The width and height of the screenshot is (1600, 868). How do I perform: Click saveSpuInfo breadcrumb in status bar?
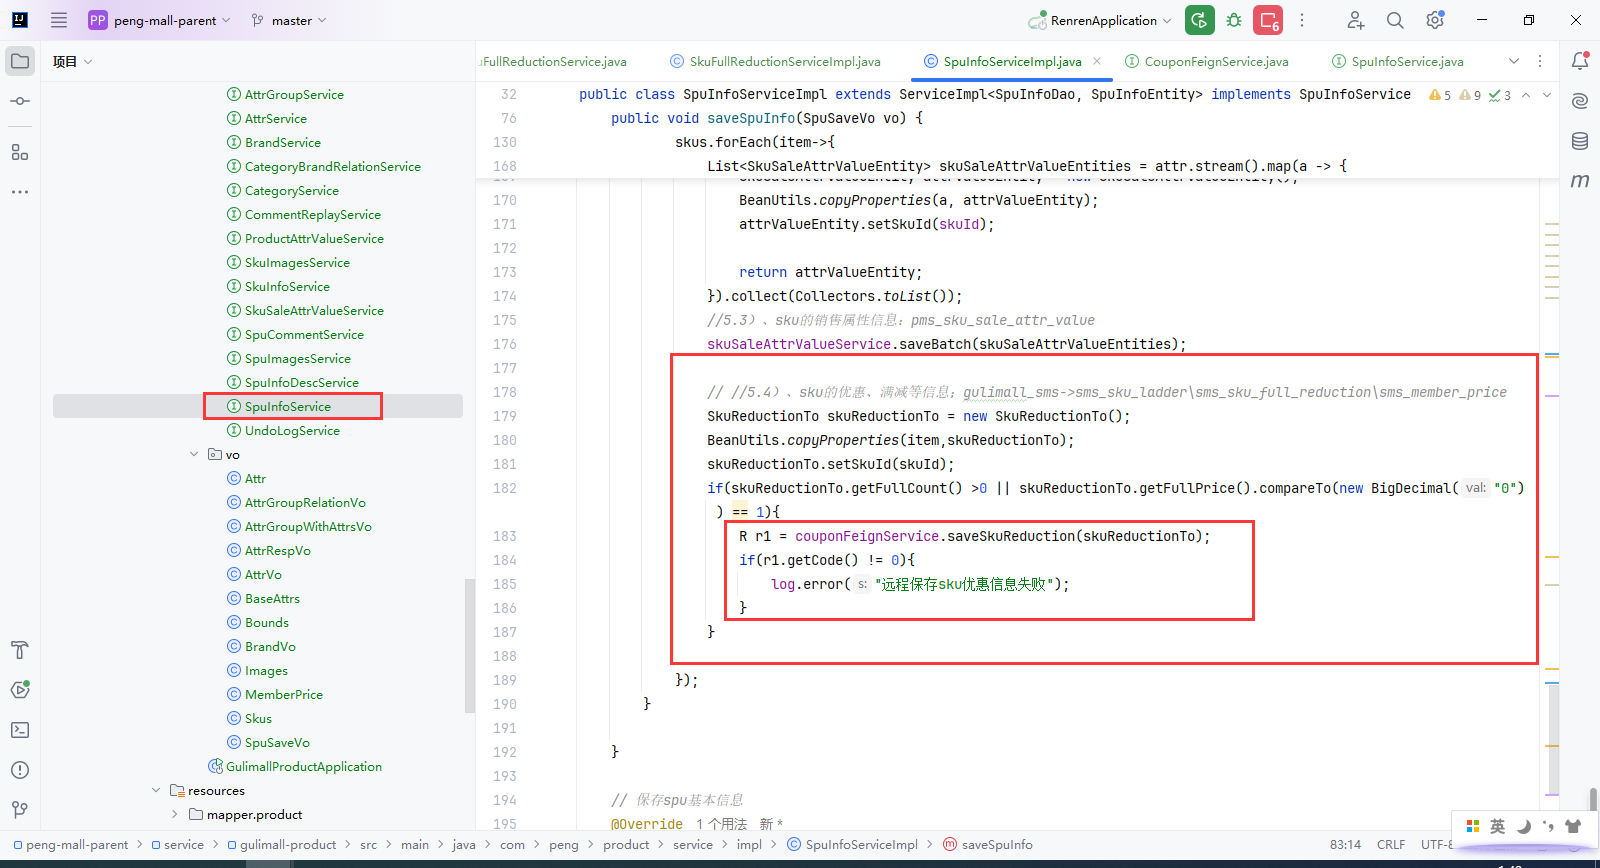[988, 844]
